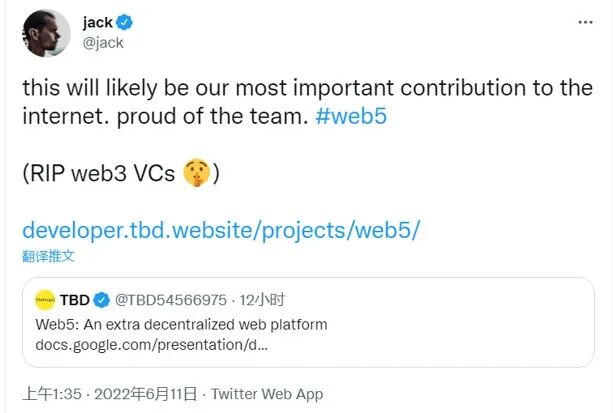Click the RIP web3 VCs line

pos(121,172)
